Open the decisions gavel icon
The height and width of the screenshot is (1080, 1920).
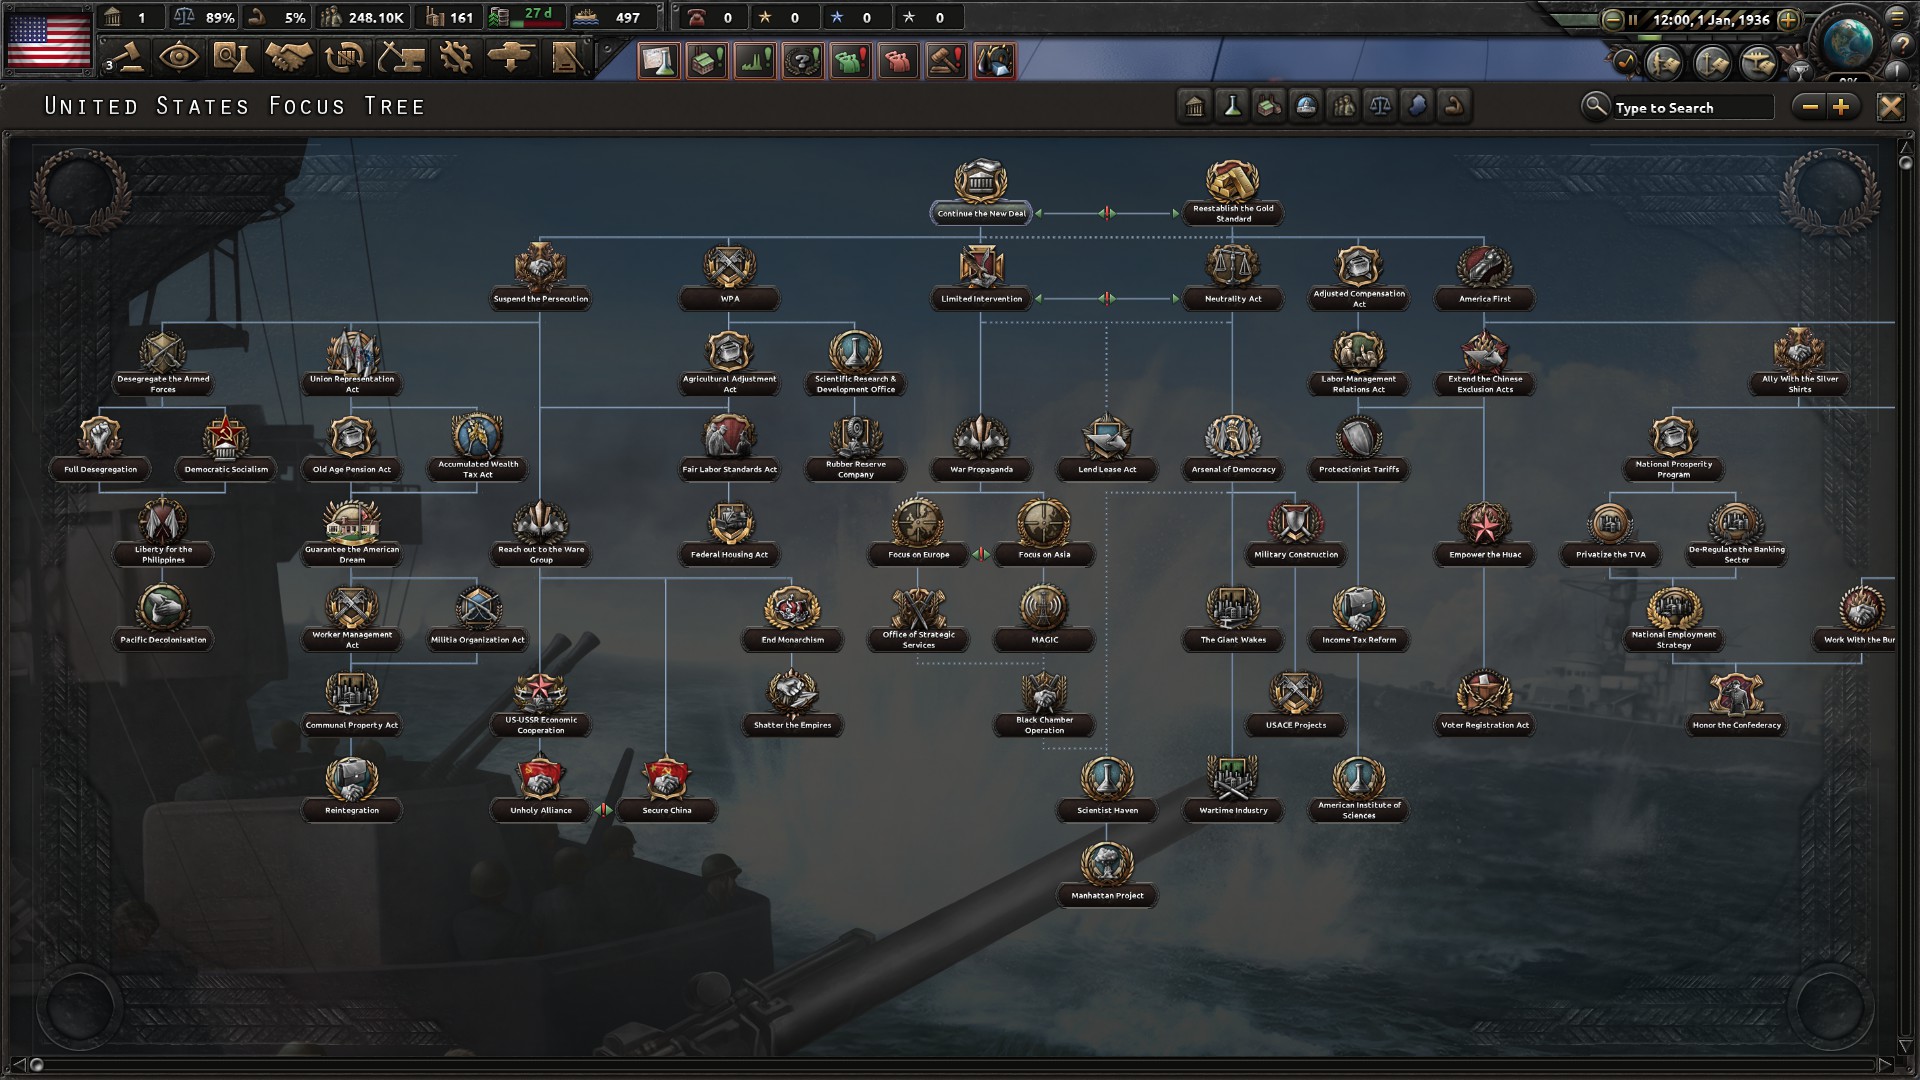coord(126,57)
